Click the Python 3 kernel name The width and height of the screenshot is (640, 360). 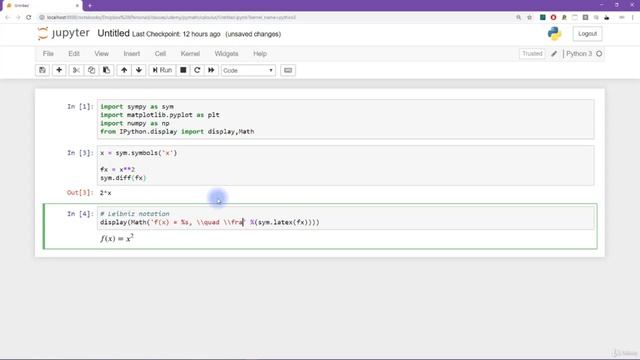tap(579, 54)
